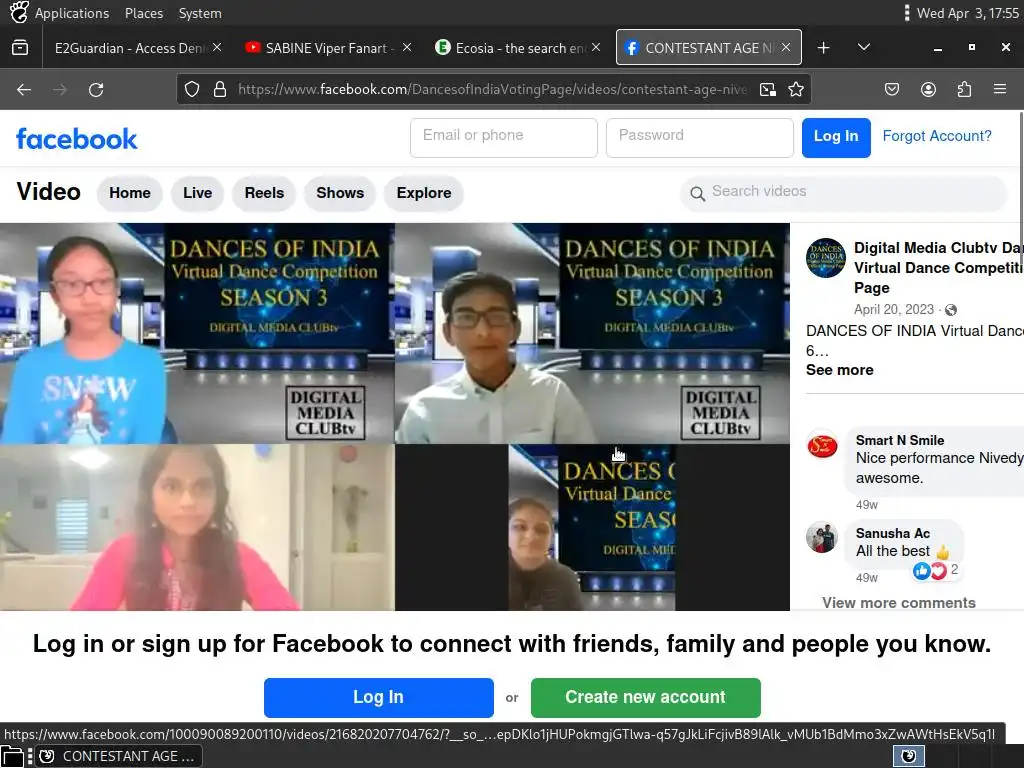1024x768 pixels.
Task: Close the Ecosia tab
Action: tap(596, 48)
